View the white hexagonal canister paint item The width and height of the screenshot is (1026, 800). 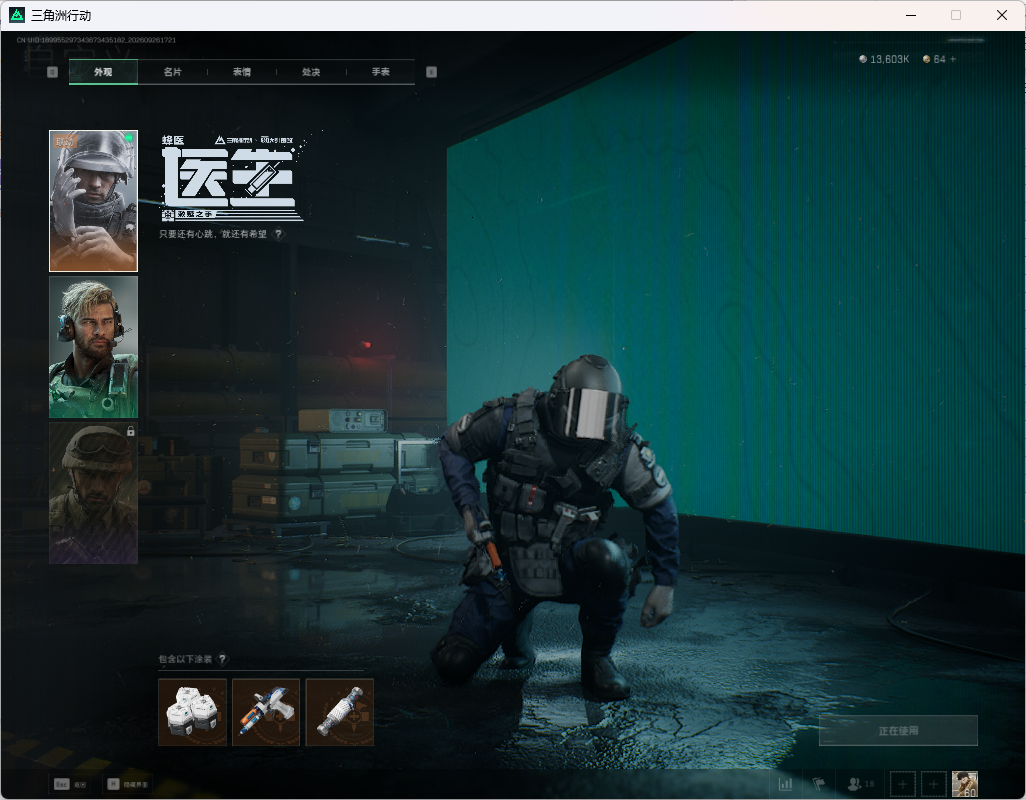pos(192,712)
